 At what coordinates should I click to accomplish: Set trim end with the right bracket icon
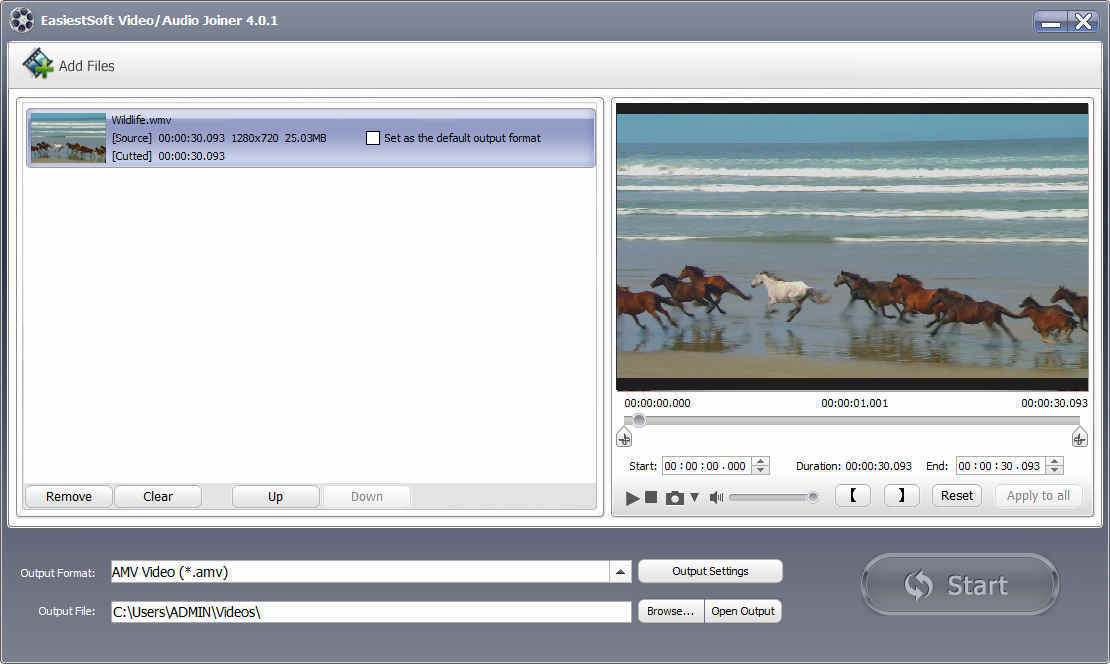pyautogui.click(x=901, y=495)
